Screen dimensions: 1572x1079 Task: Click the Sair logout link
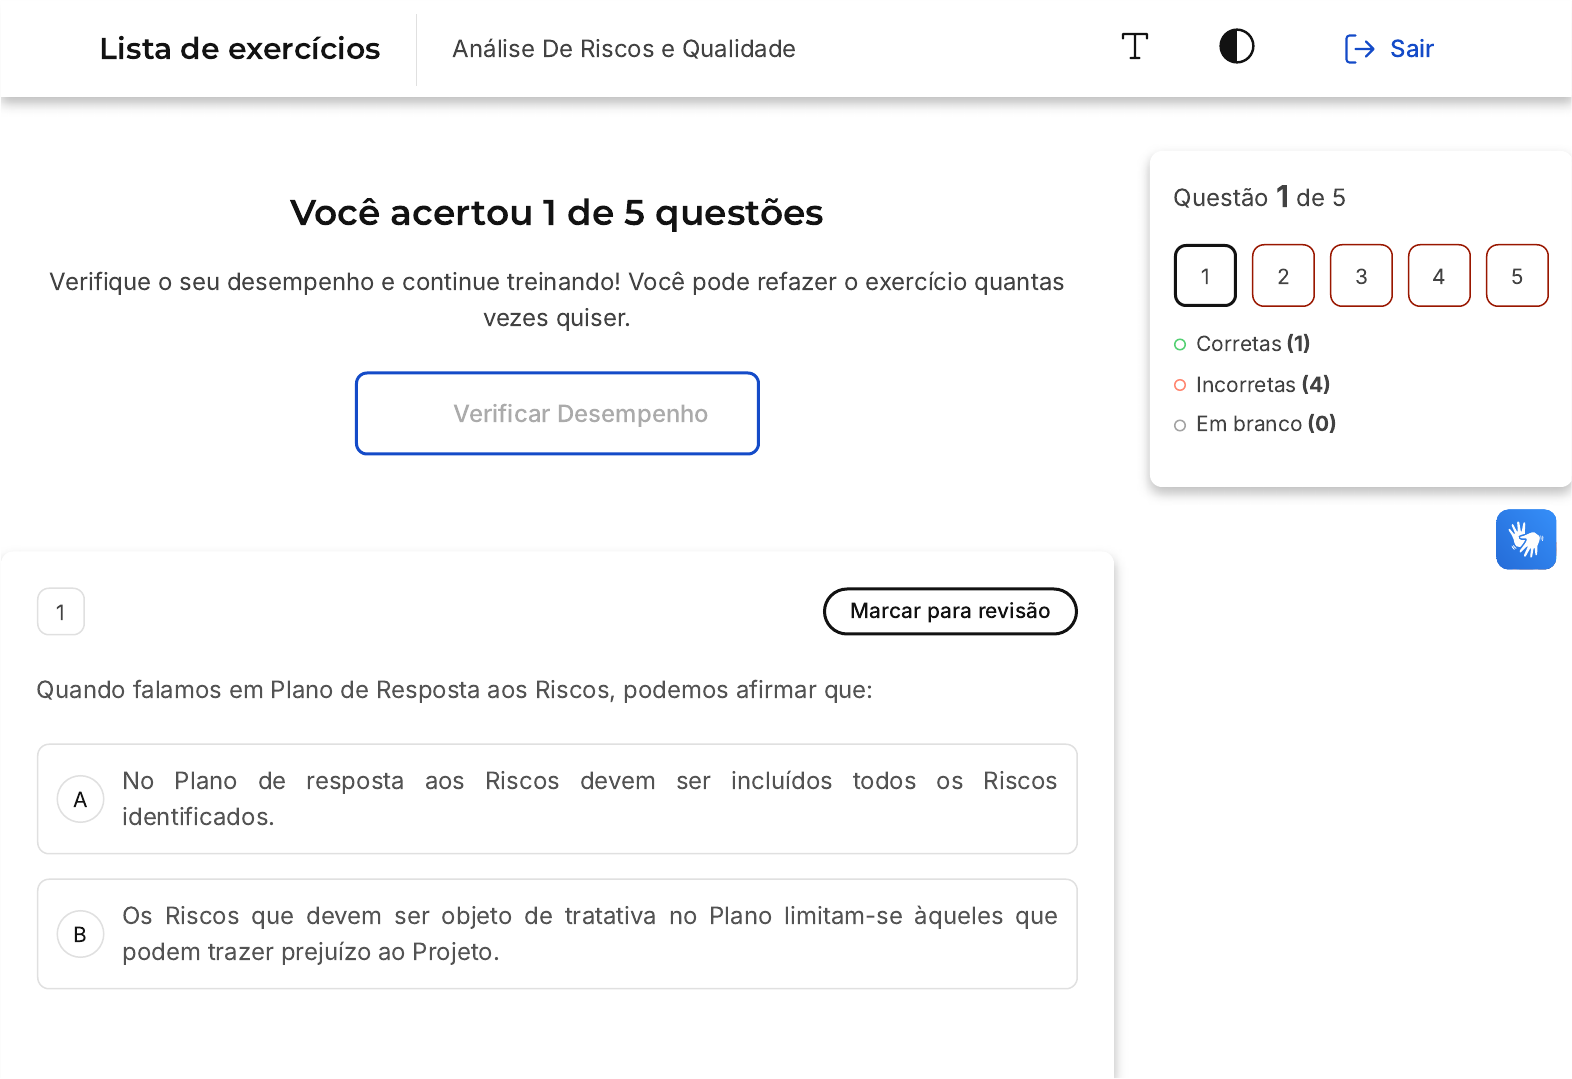click(1390, 49)
